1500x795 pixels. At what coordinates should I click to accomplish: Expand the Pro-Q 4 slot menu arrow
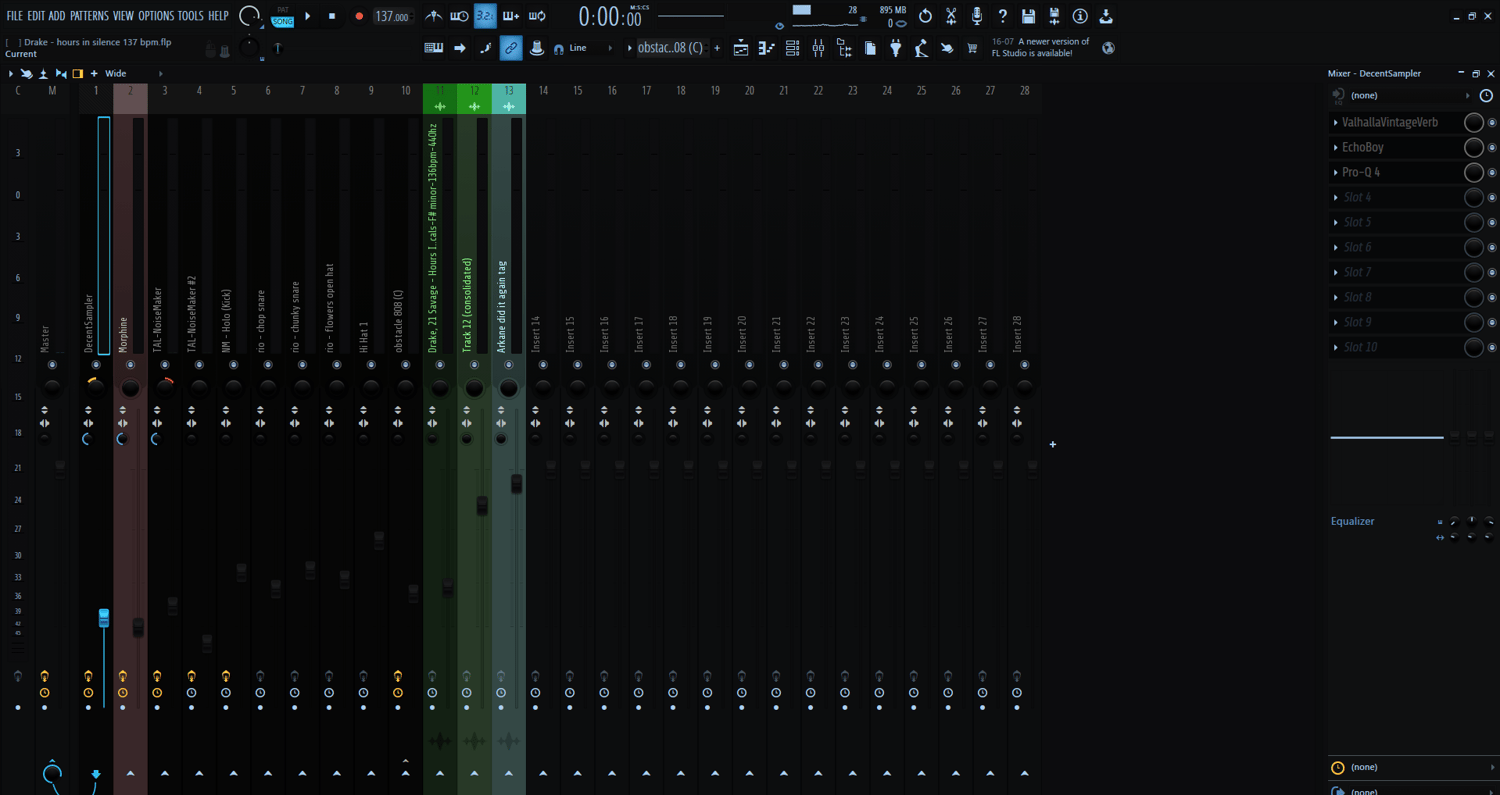pos(1336,172)
